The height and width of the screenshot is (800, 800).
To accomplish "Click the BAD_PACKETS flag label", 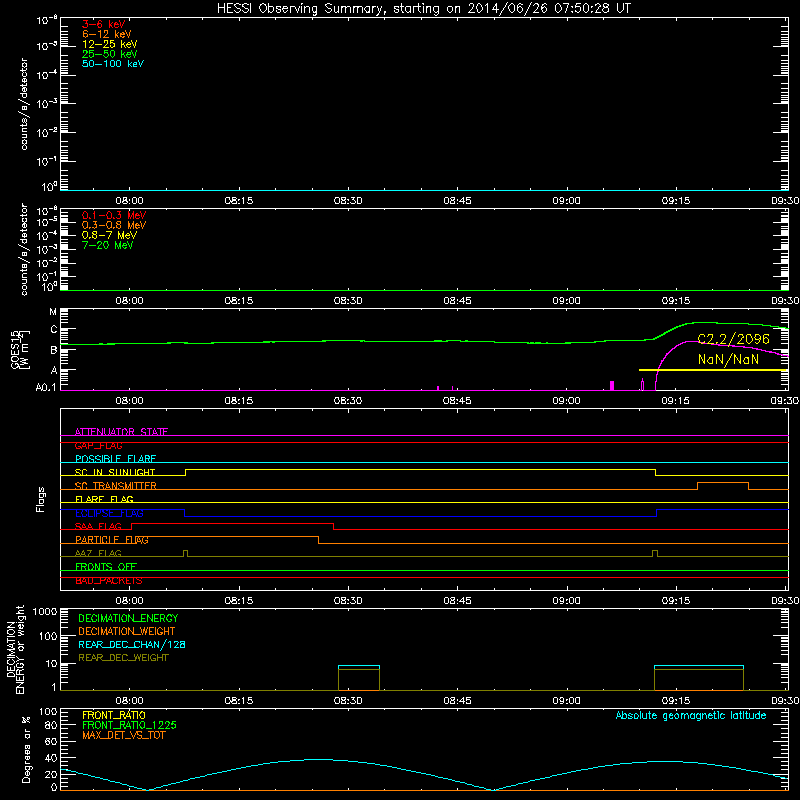I will (x=109, y=580).
